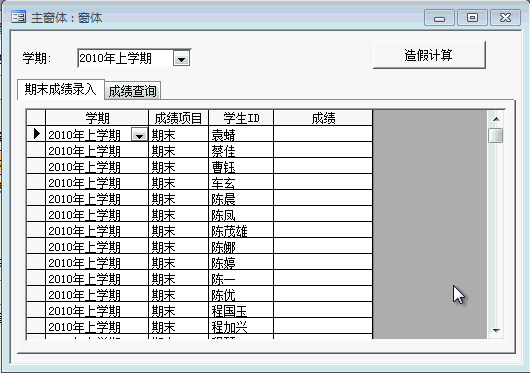Click the scroll up arrow of the datasheet

[496, 119]
